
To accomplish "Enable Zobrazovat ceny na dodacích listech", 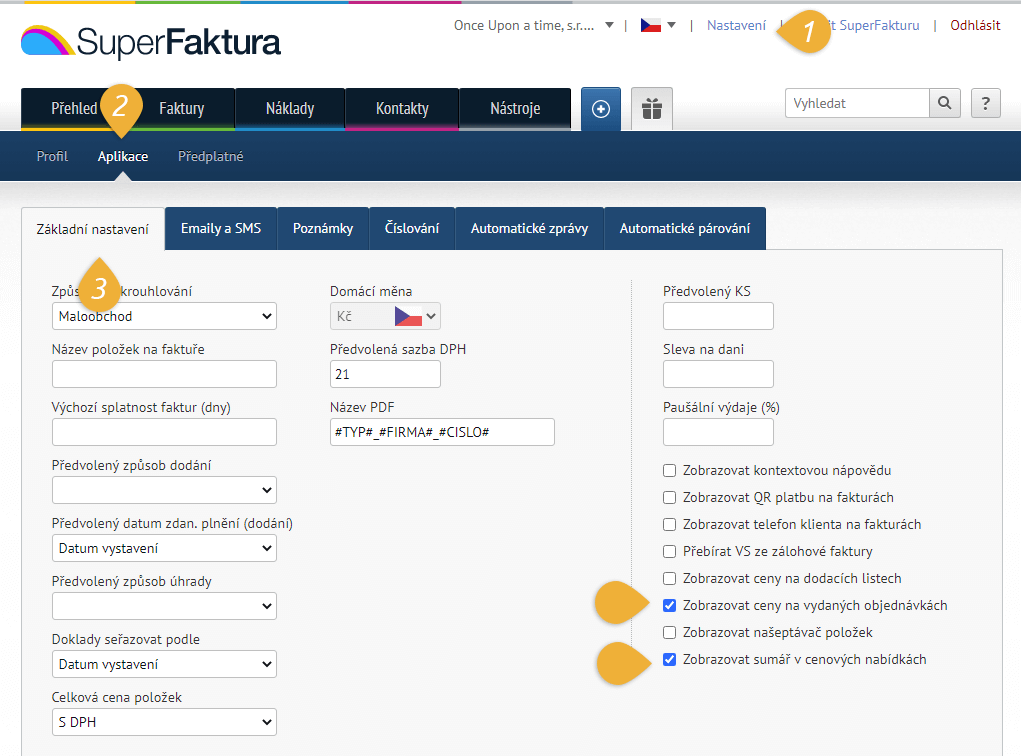I will point(669,579).
